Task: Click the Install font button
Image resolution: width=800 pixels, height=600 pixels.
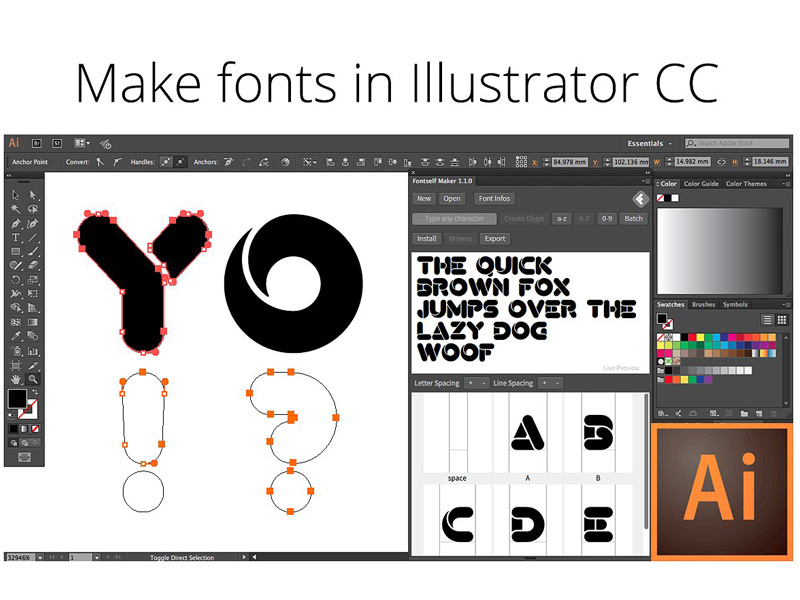Action: 427,238
